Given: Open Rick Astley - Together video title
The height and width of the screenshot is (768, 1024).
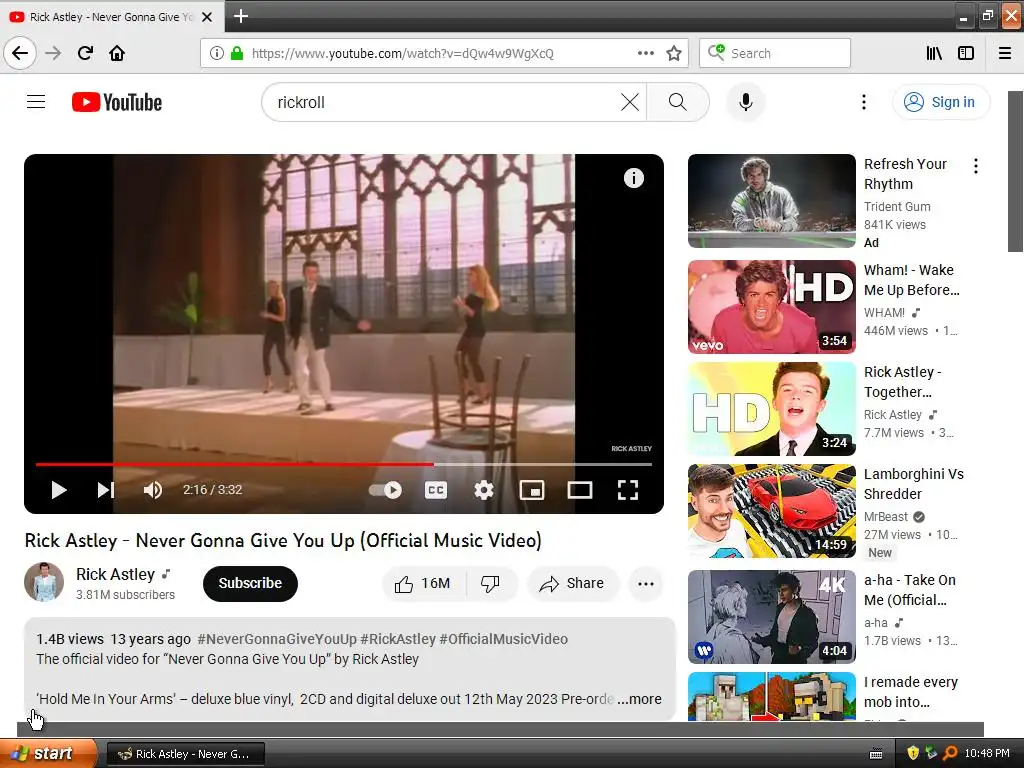Looking at the screenshot, I should pos(903,382).
